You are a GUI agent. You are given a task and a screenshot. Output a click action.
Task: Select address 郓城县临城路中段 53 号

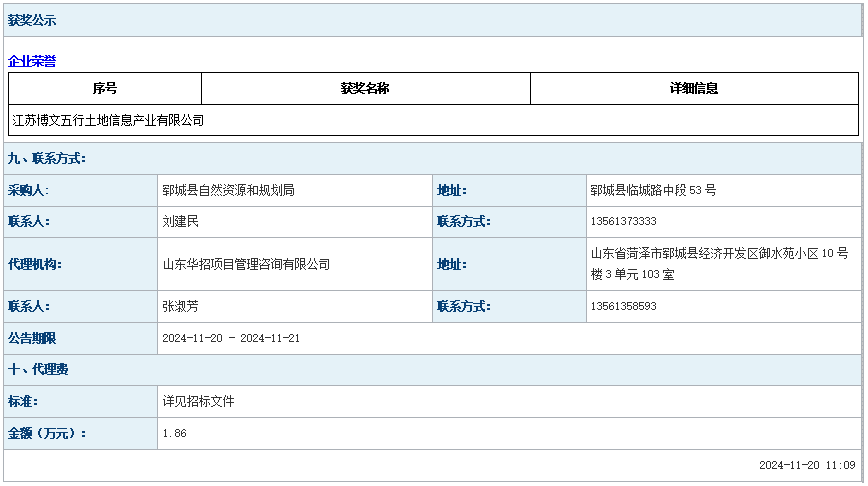tap(653, 190)
